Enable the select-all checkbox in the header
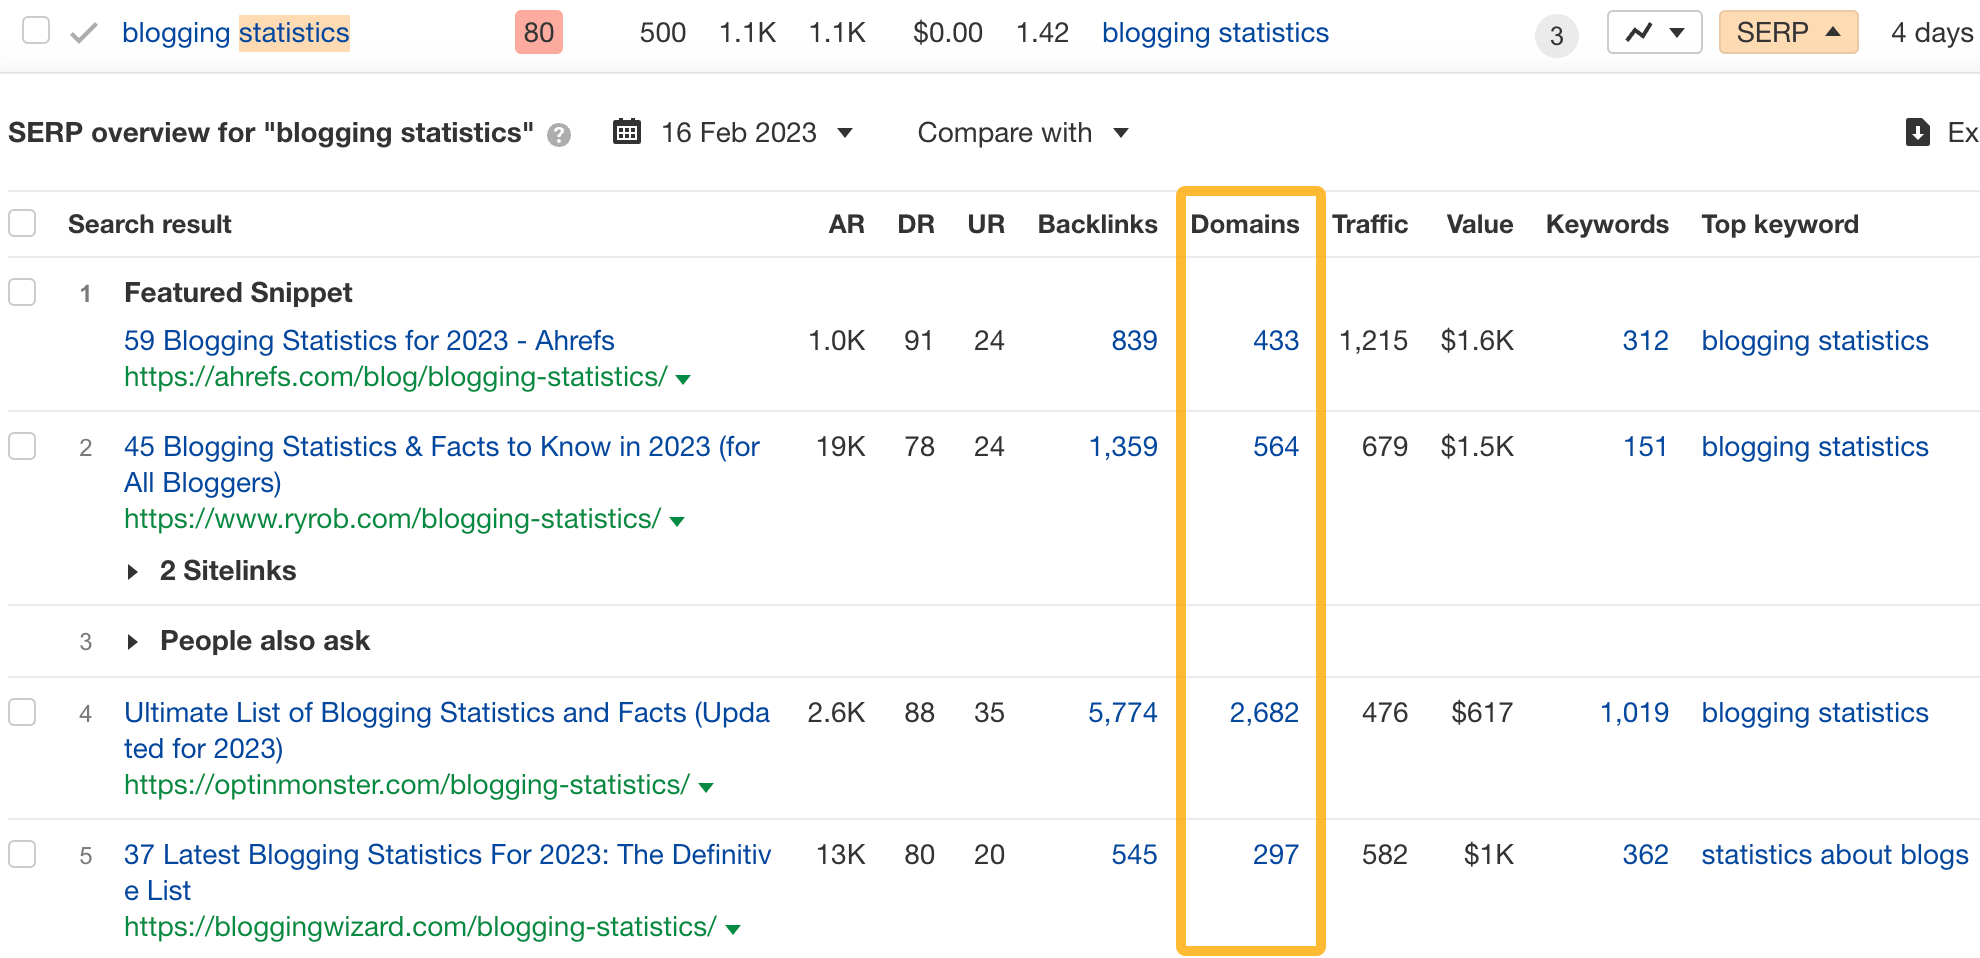Image resolution: width=1980 pixels, height=958 pixels. point(22,222)
